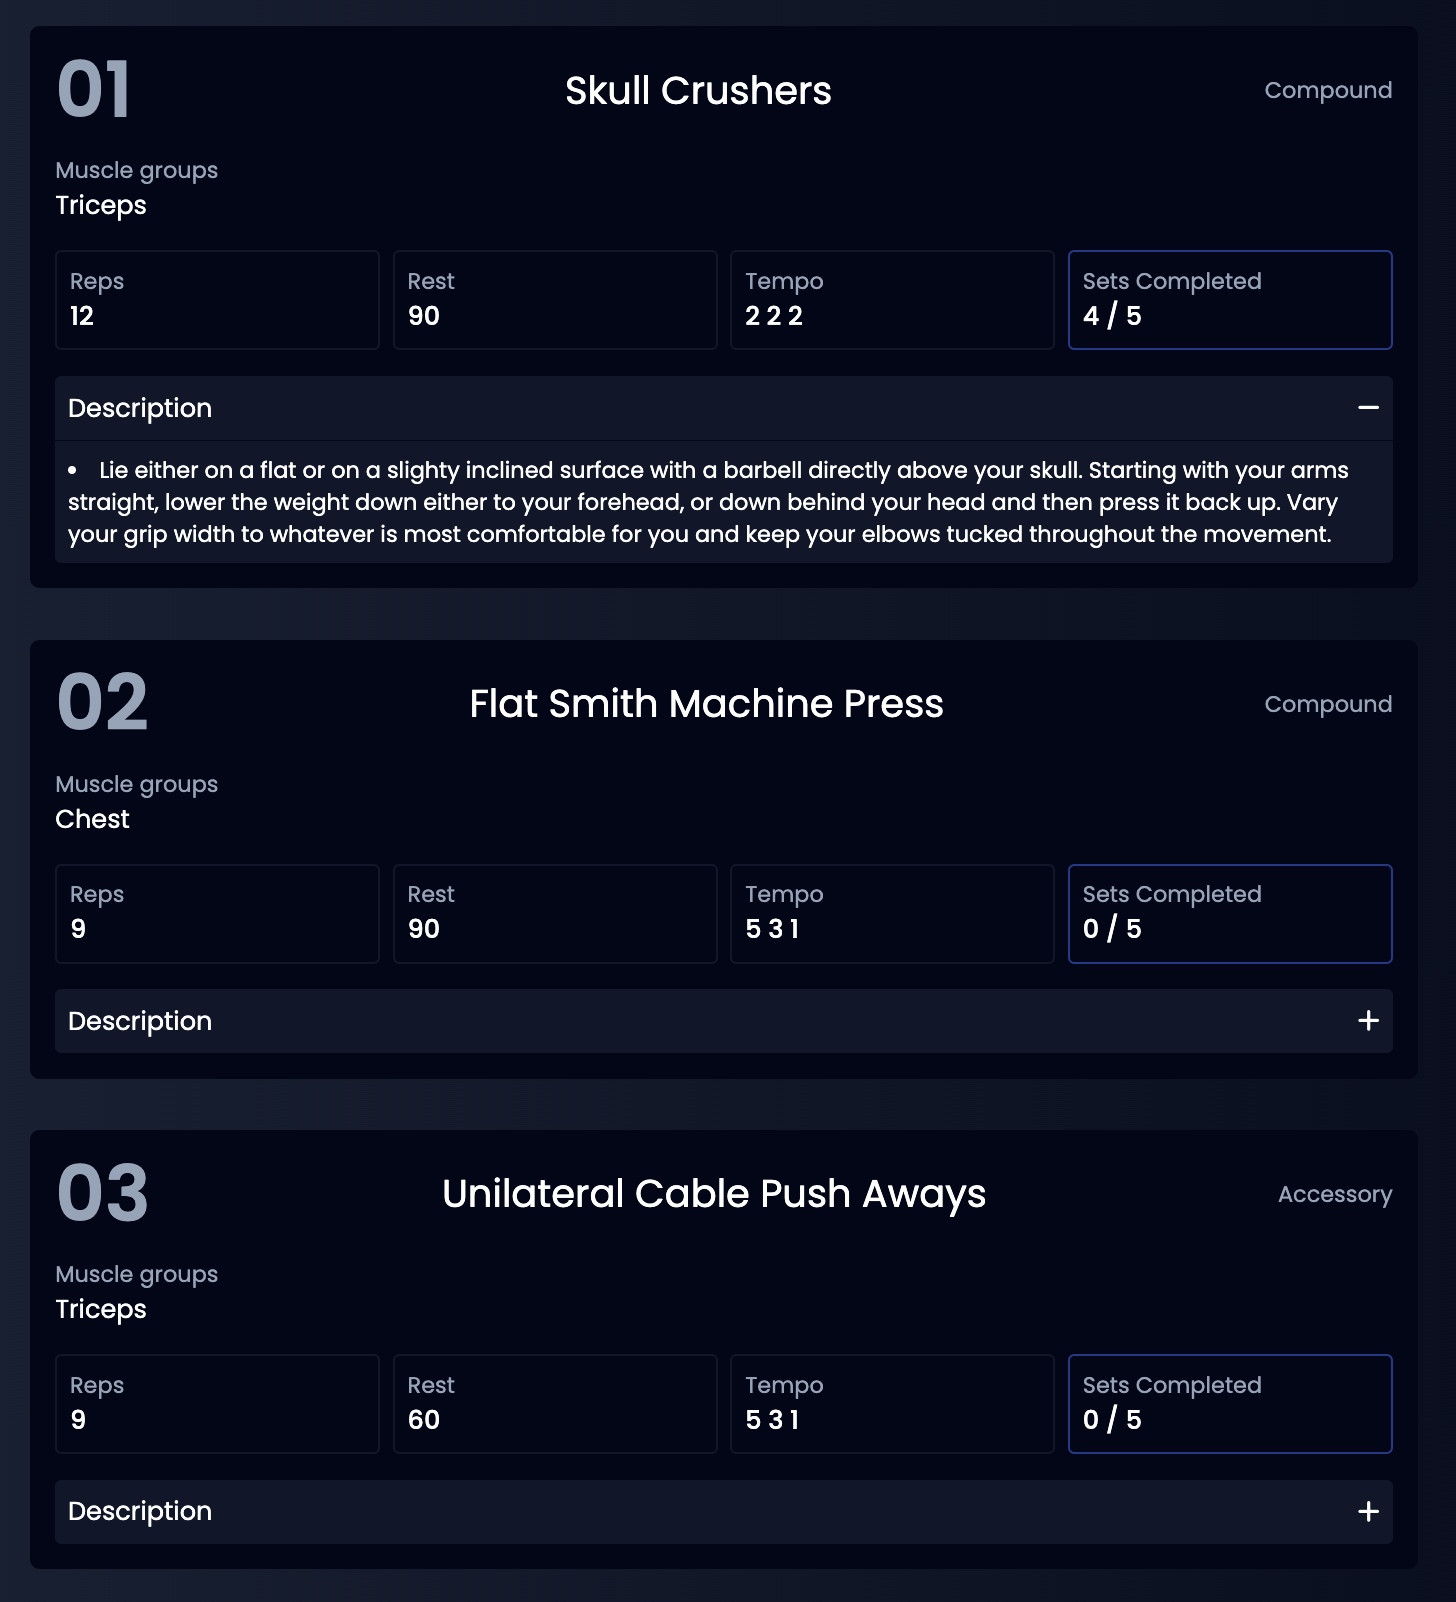
Task: Click the Accessory type label
Action: point(1334,1195)
